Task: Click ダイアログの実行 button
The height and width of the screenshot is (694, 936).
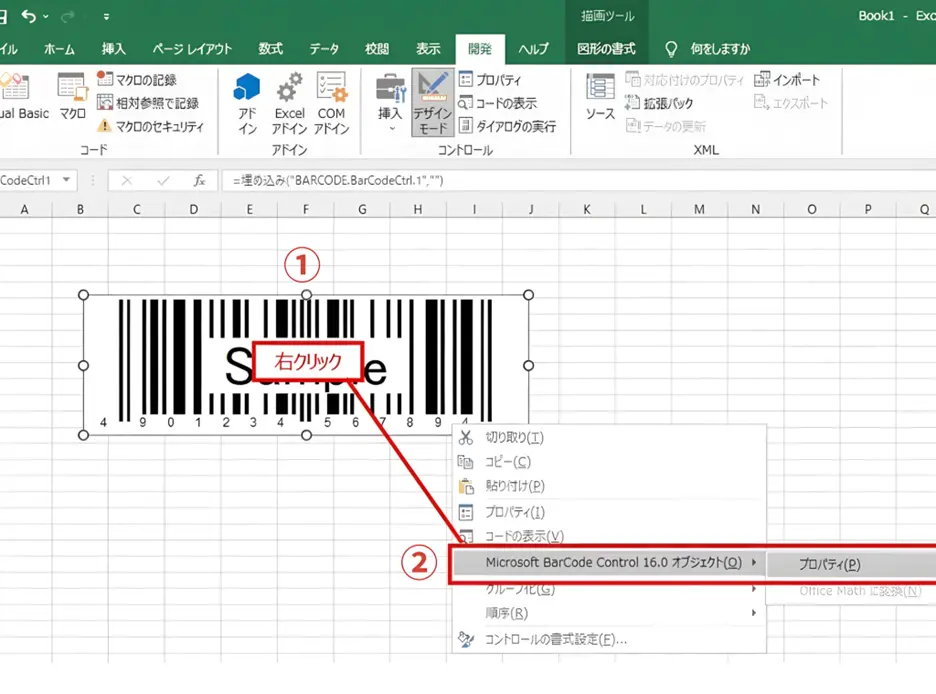Action: click(x=507, y=126)
